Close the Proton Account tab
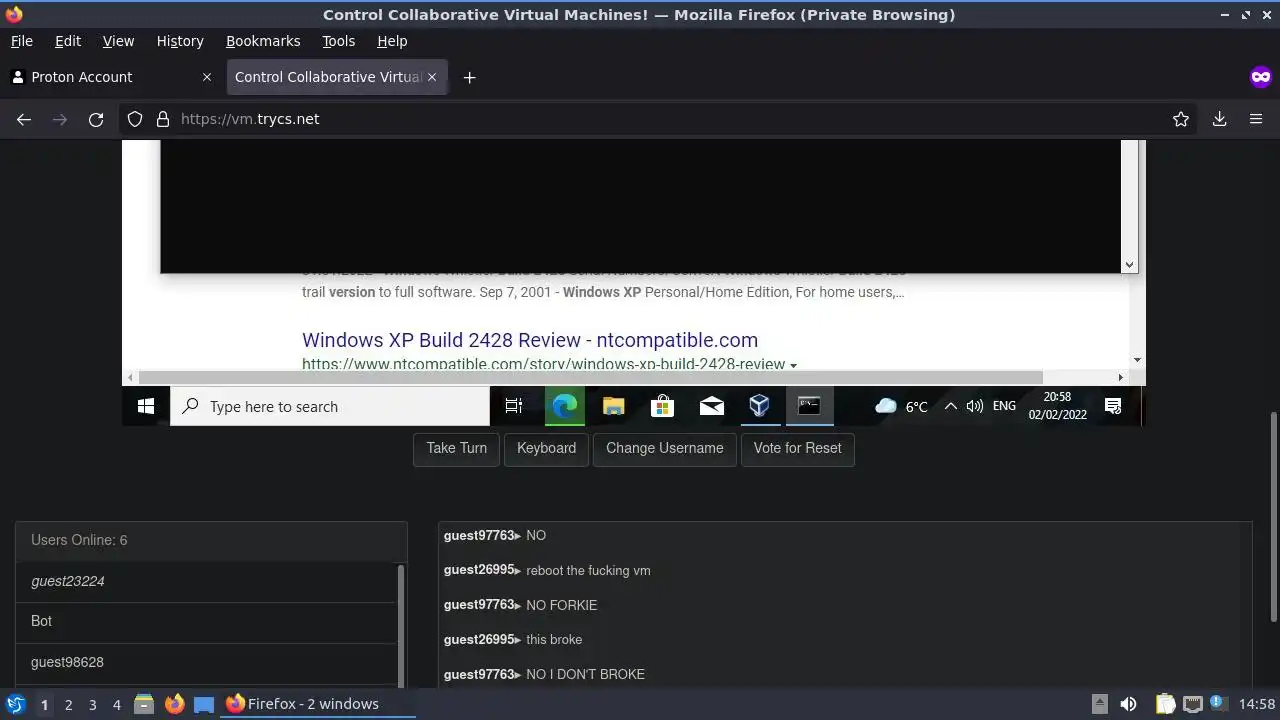This screenshot has width=1280, height=720. click(x=207, y=77)
